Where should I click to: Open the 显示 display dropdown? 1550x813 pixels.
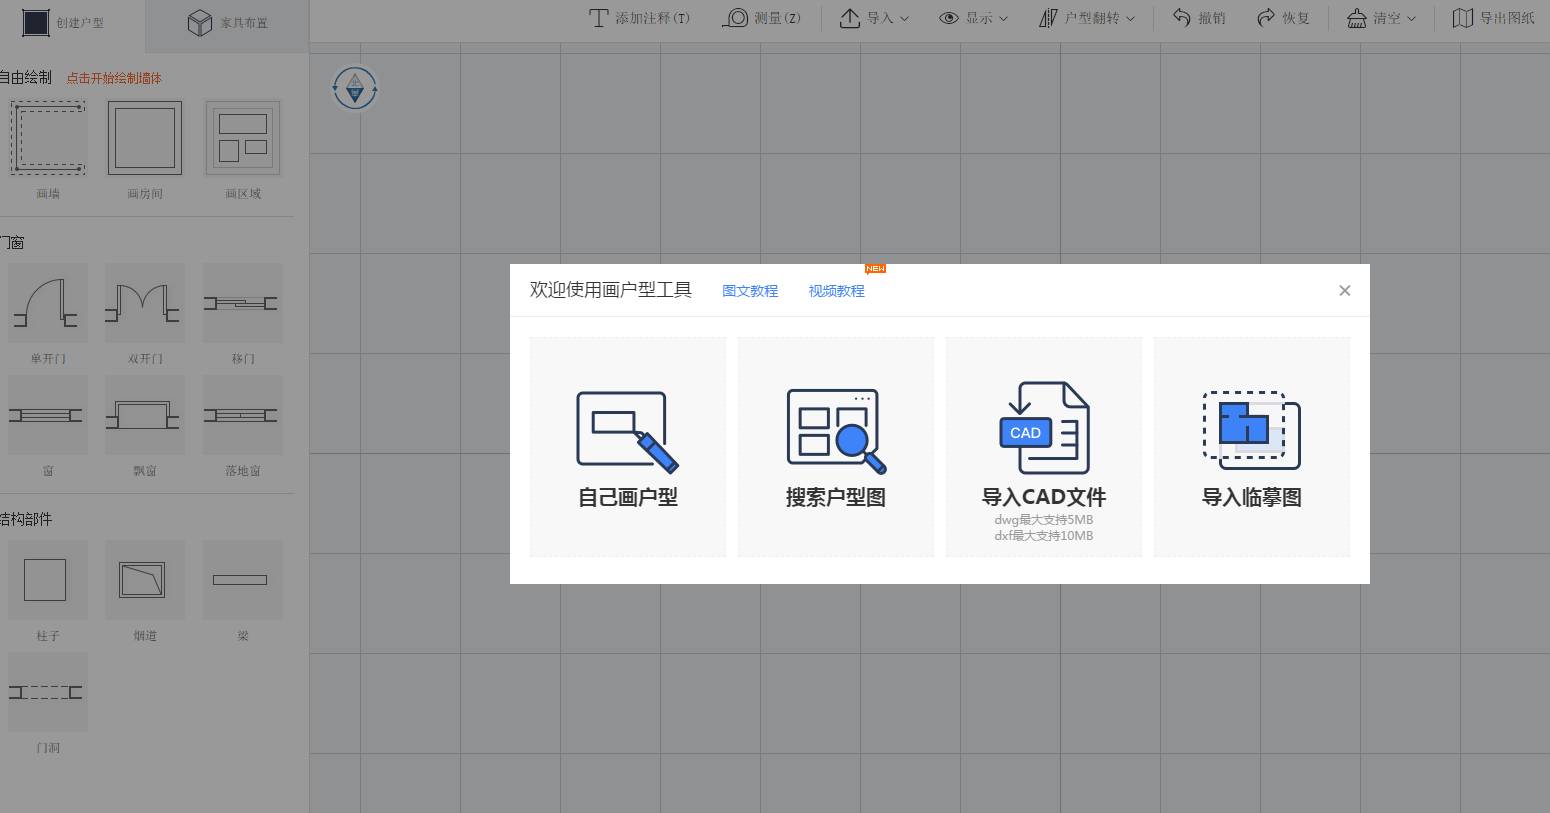click(x=973, y=18)
